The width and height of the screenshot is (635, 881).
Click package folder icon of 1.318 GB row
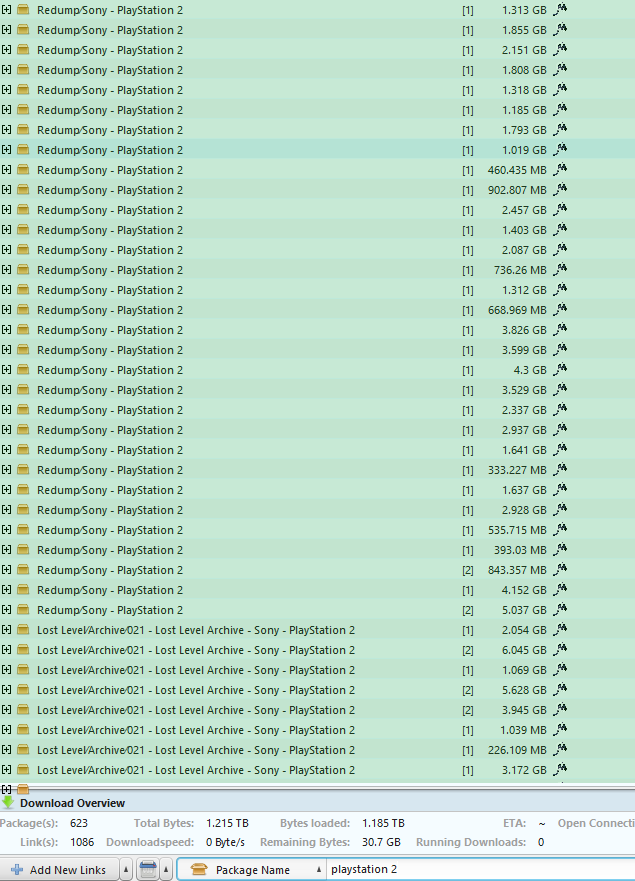click(23, 90)
